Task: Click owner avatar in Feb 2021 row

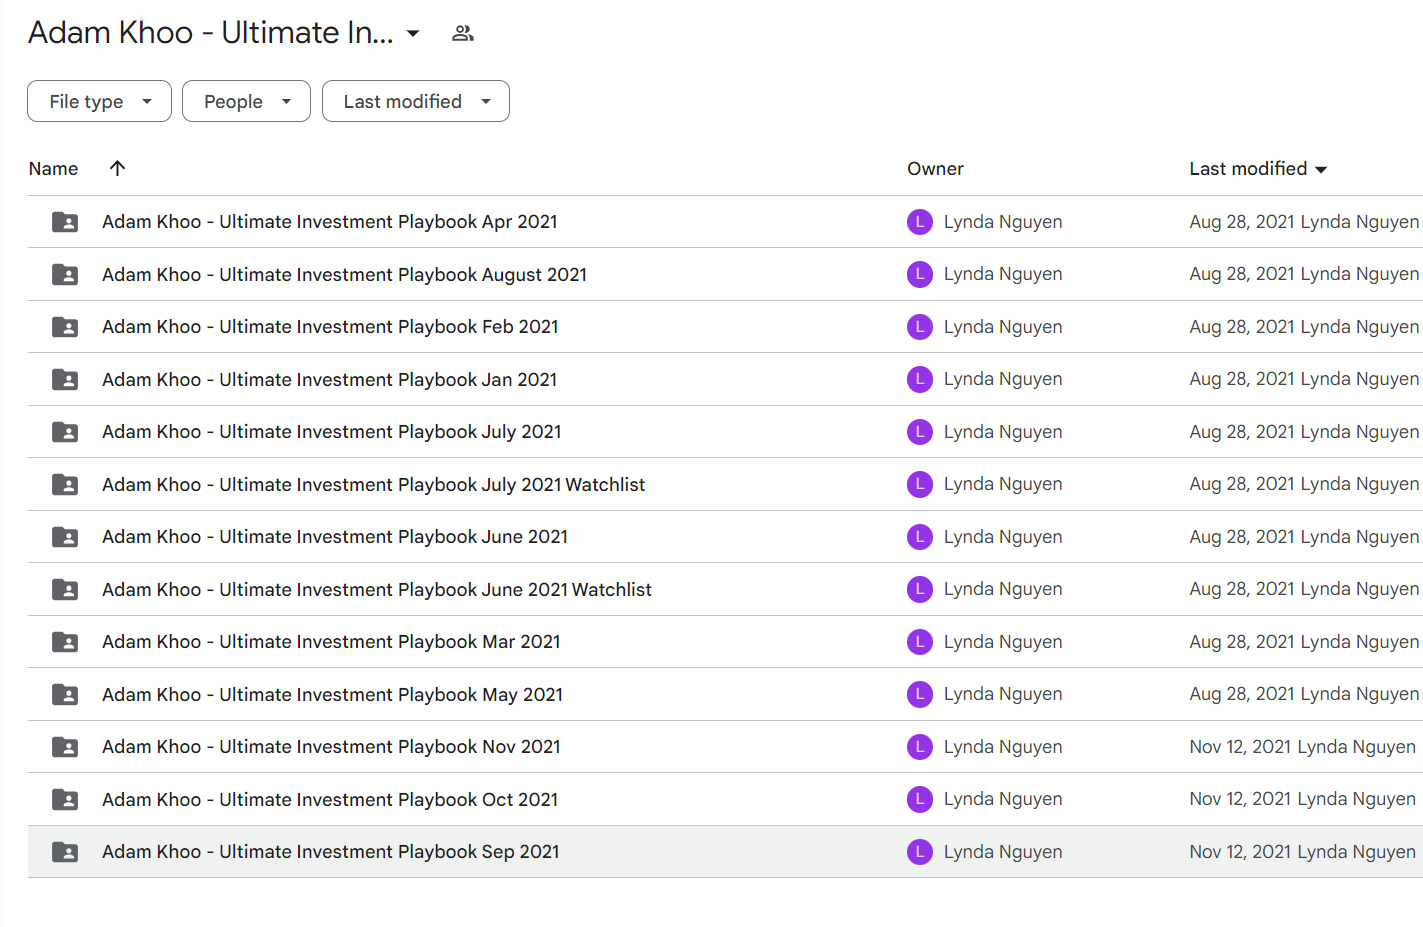Action: tap(920, 327)
